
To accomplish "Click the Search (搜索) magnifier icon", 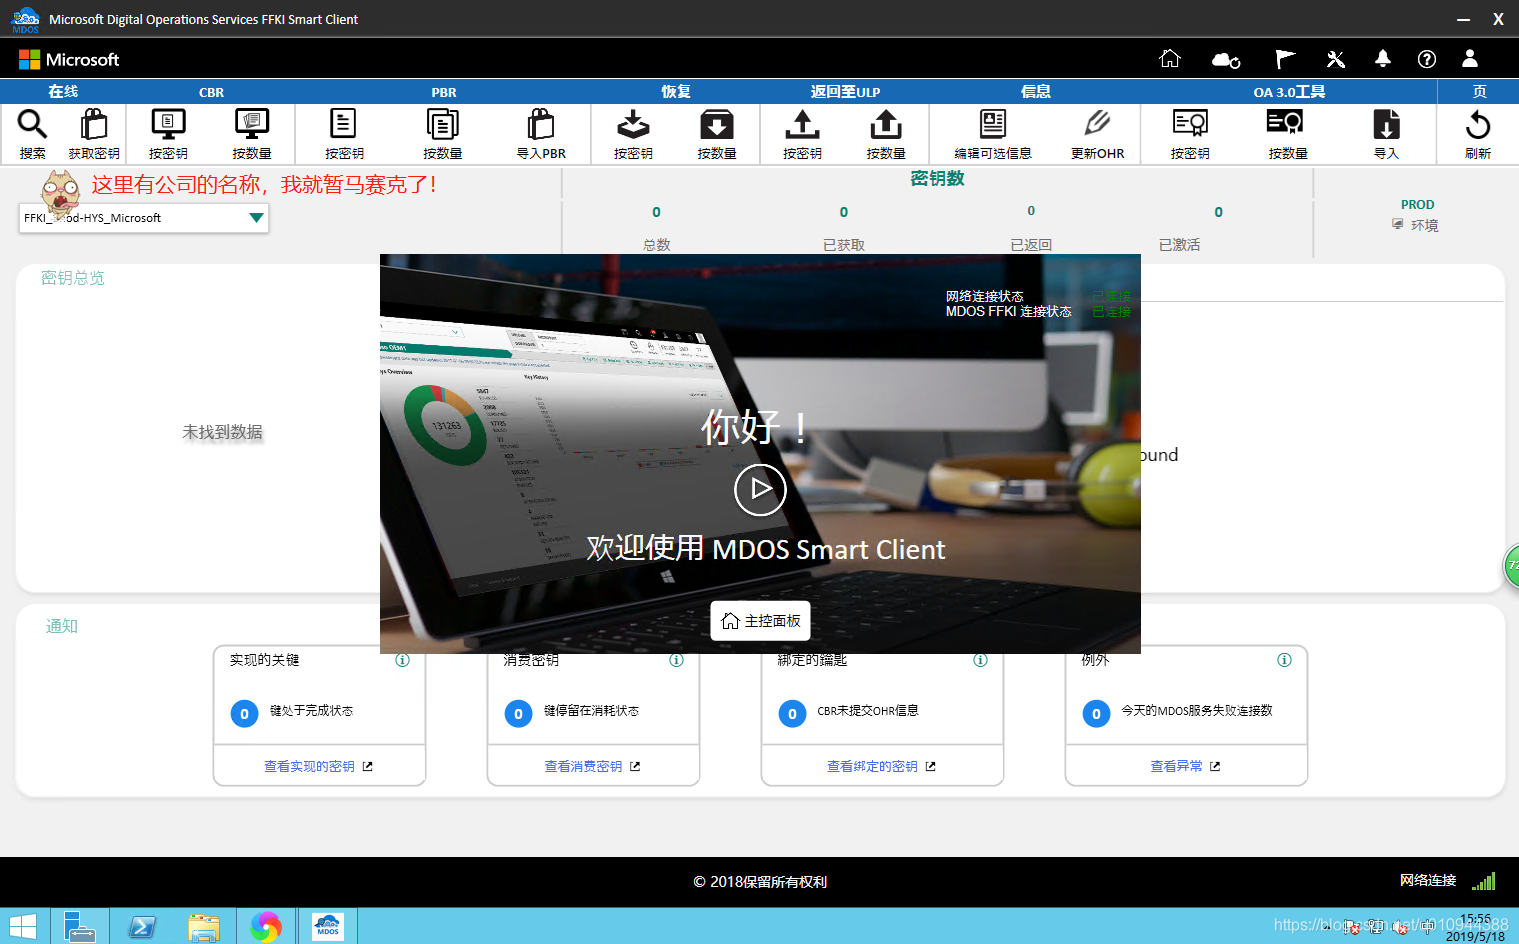I will pyautogui.click(x=32, y=124).
